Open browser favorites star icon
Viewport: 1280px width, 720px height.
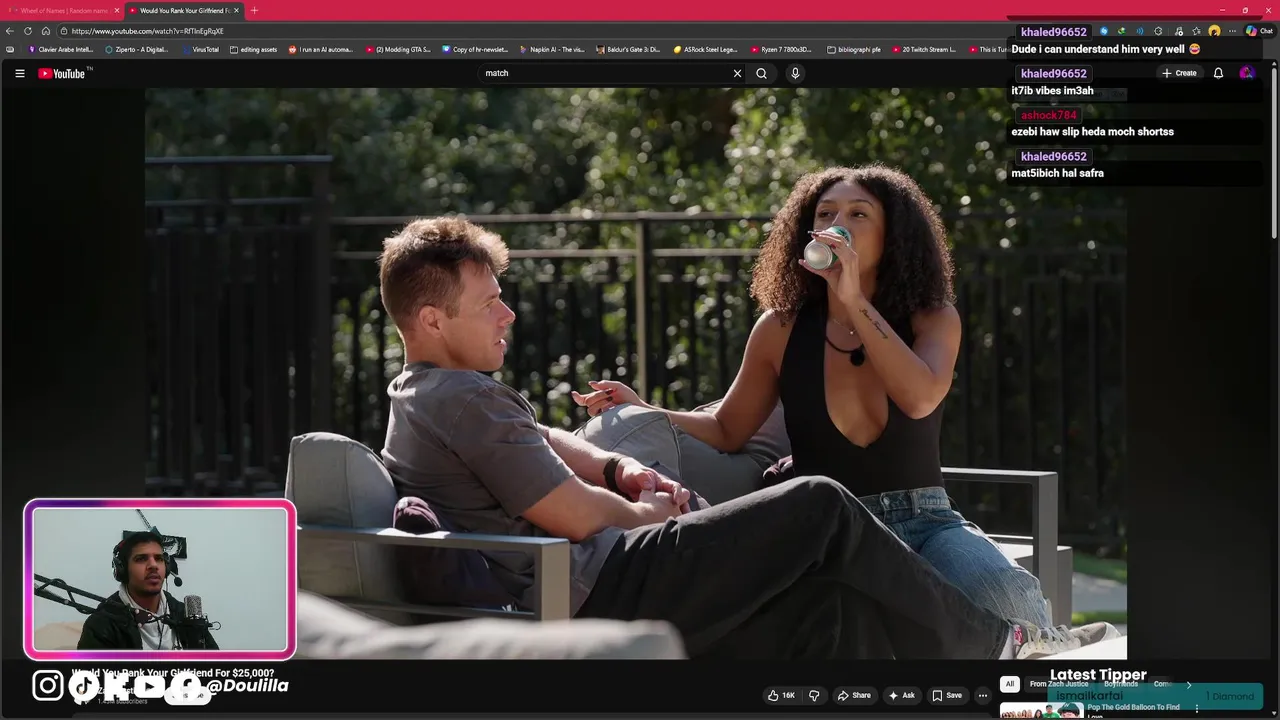[x=1196, y=31]
